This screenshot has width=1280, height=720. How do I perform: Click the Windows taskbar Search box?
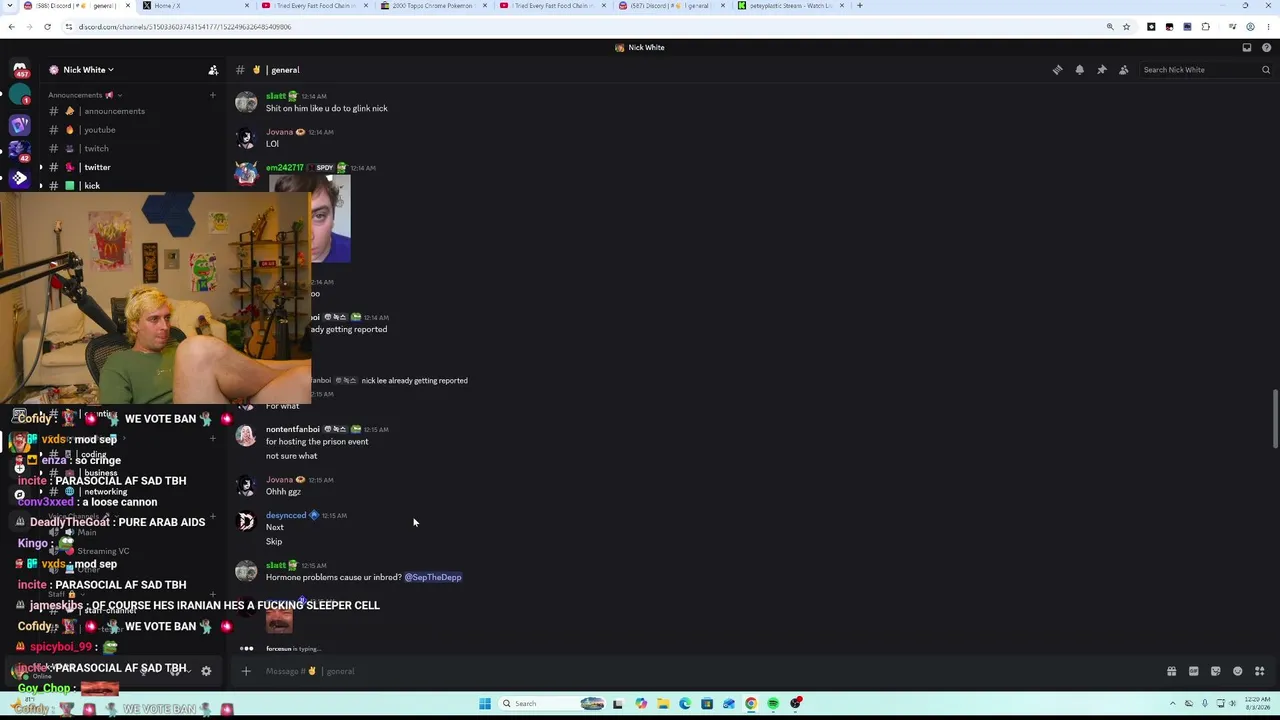[553, 704]
